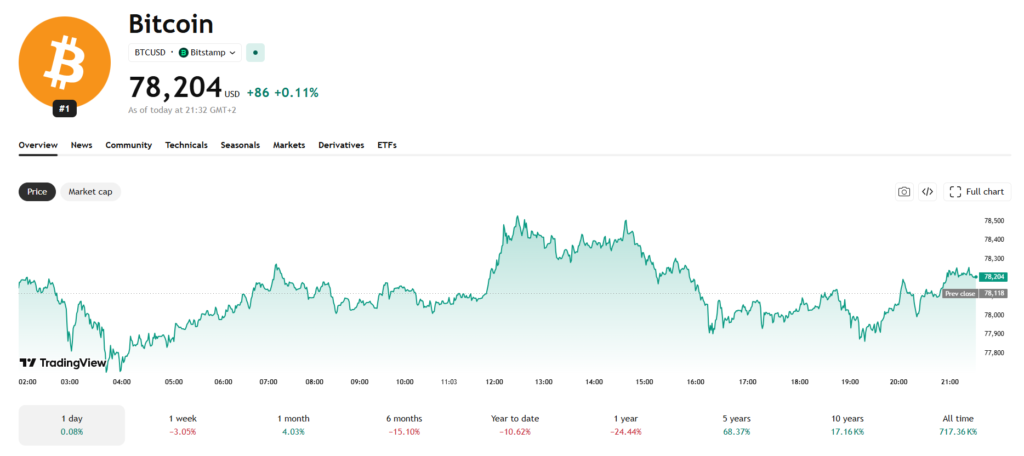
Task: Click the 04:00 time axis label
Action: (120, 382)
